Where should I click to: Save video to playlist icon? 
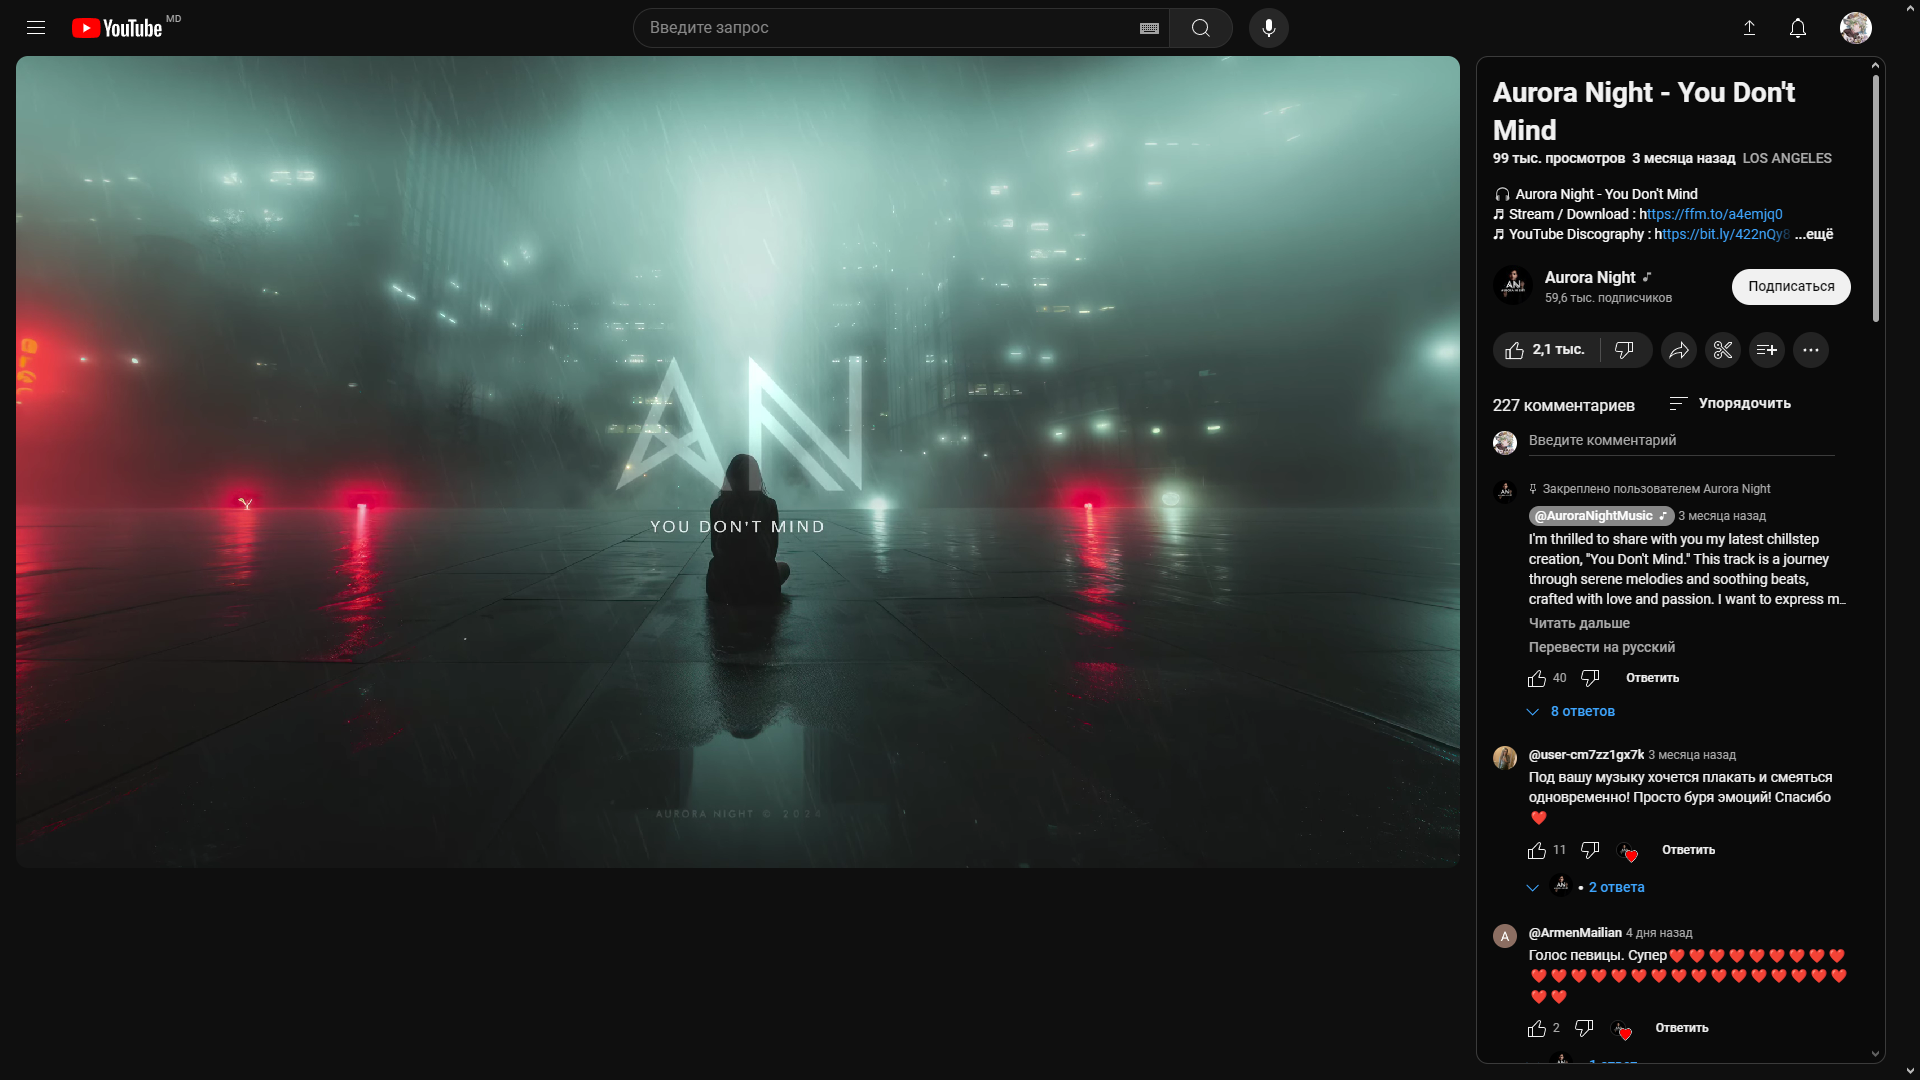pos(1767,350)
